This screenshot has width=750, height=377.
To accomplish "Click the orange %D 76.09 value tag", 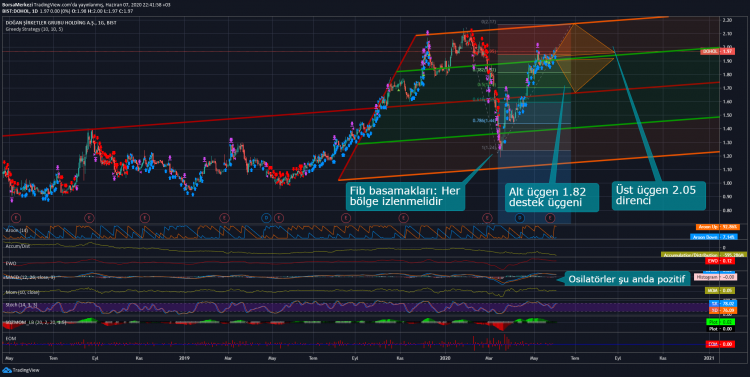I will pyautogui.click(x=722, y=310).
